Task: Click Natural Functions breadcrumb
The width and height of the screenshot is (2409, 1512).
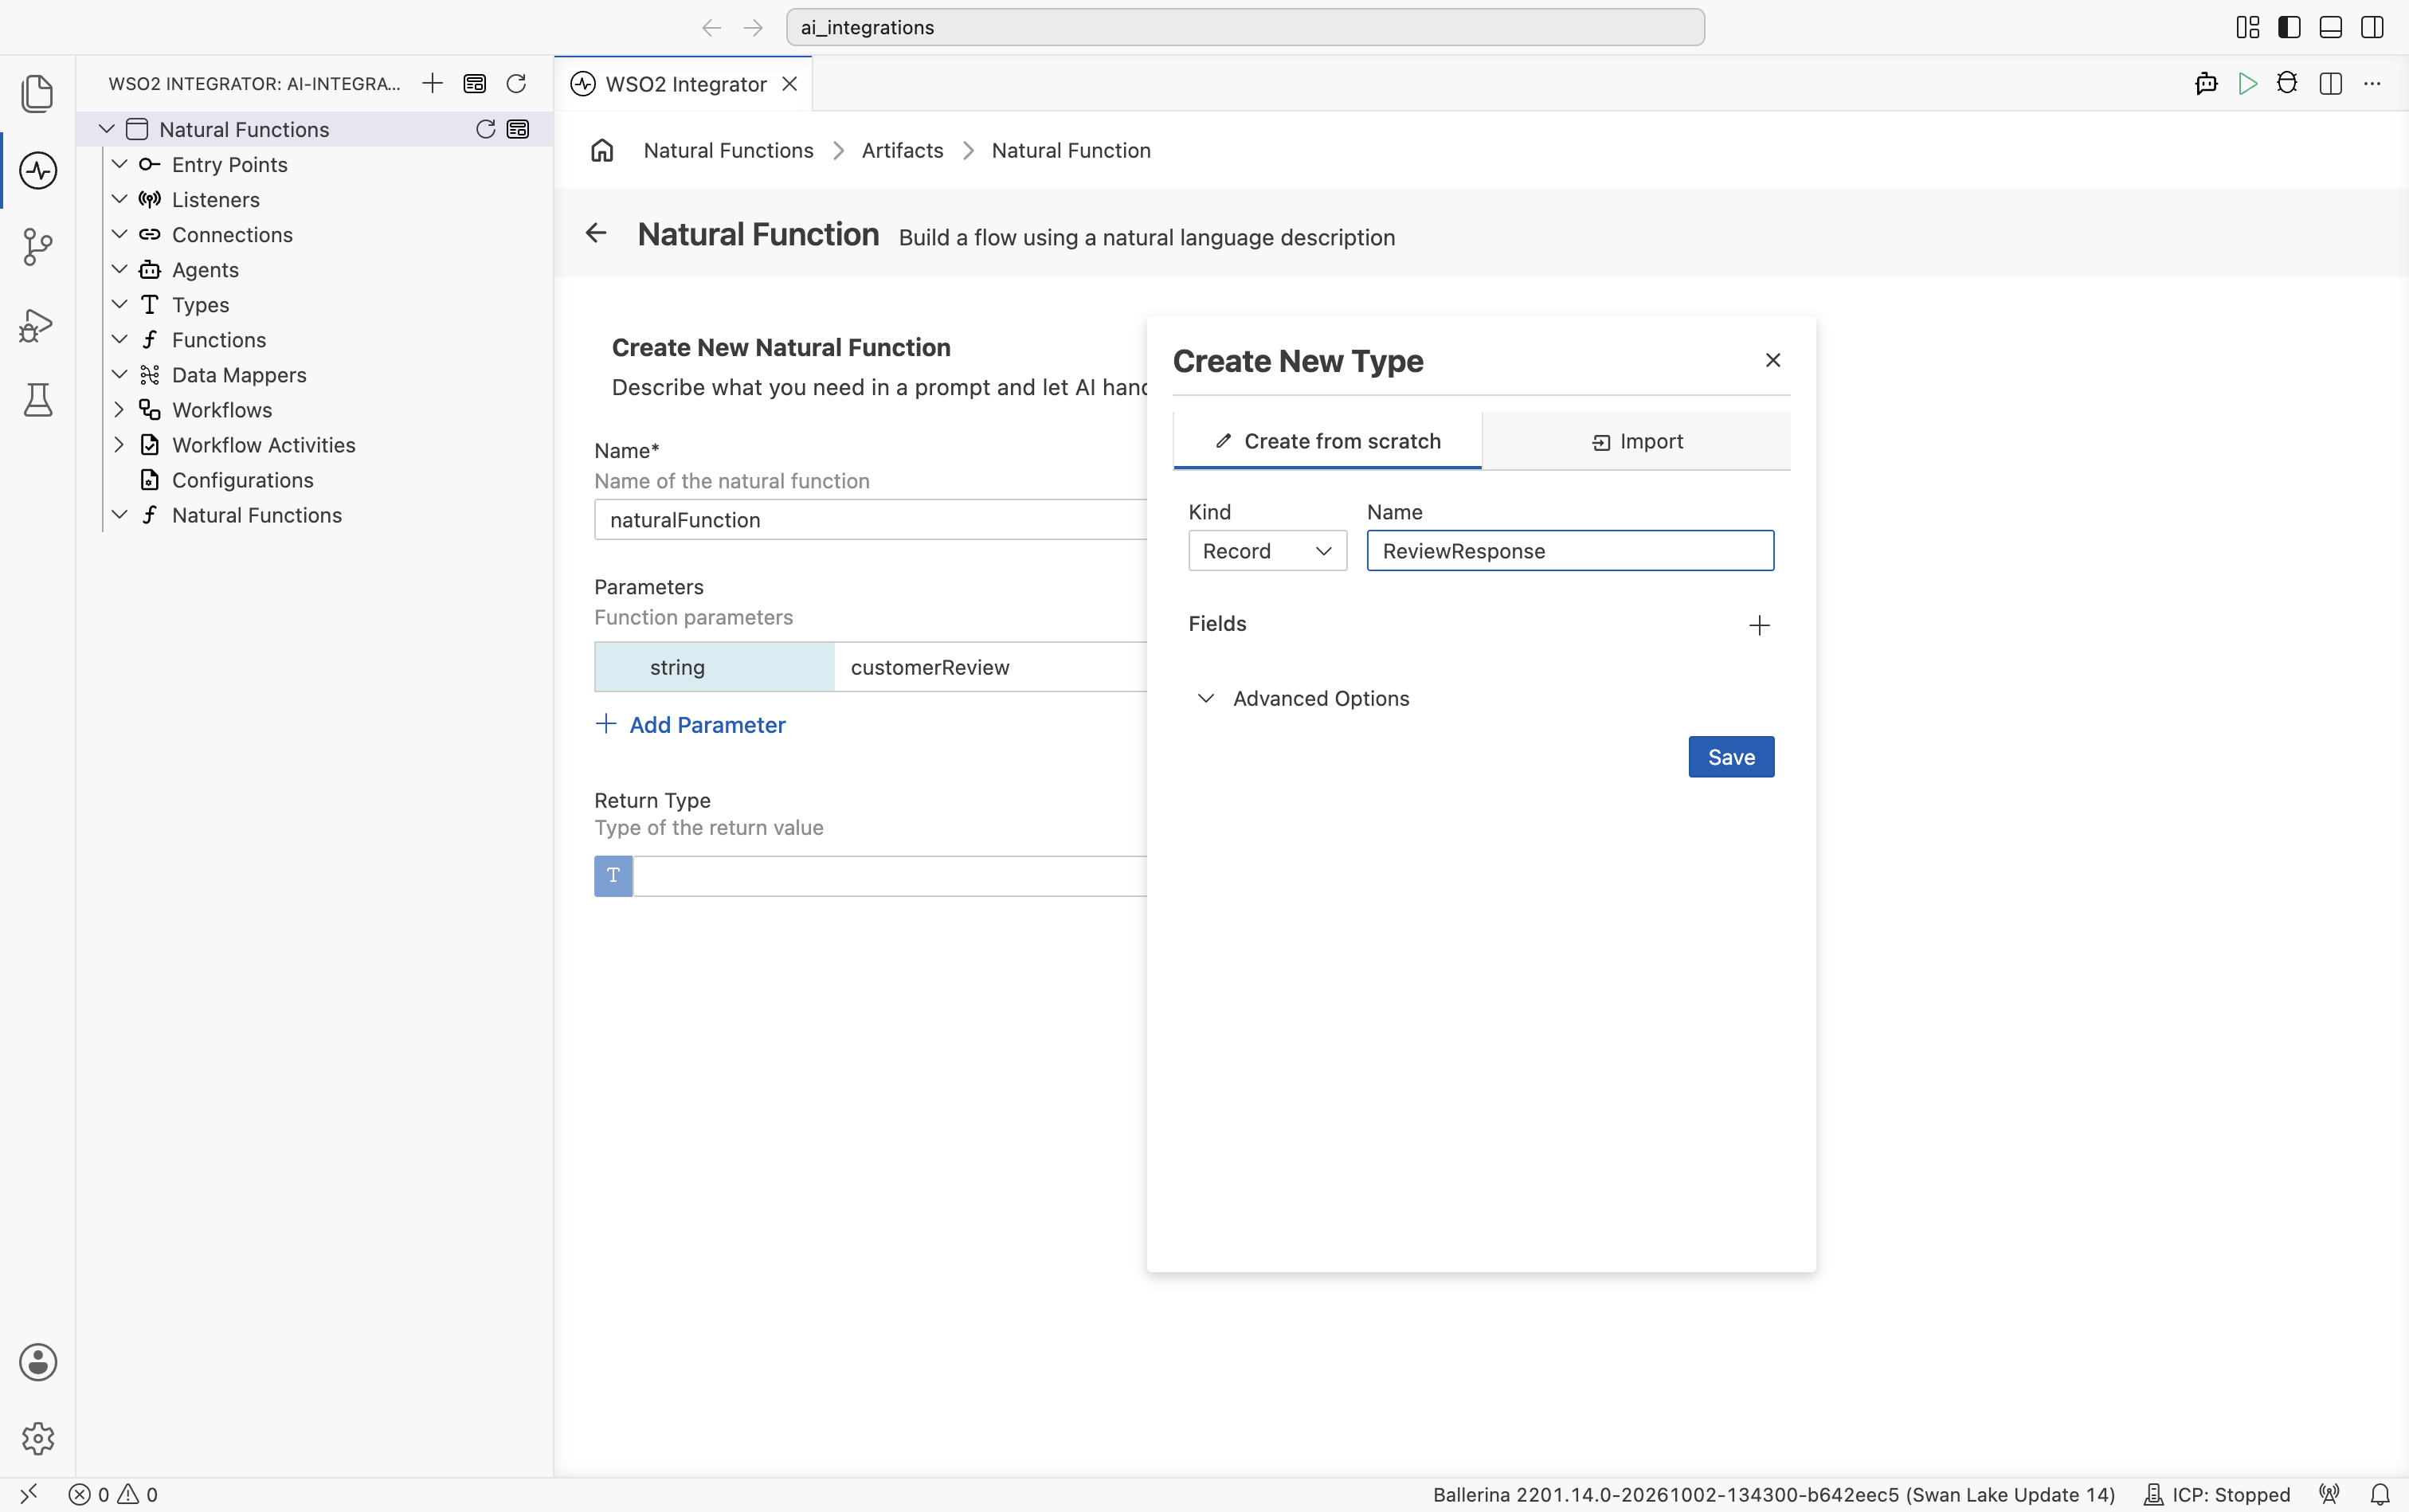Action: point(728,150)
